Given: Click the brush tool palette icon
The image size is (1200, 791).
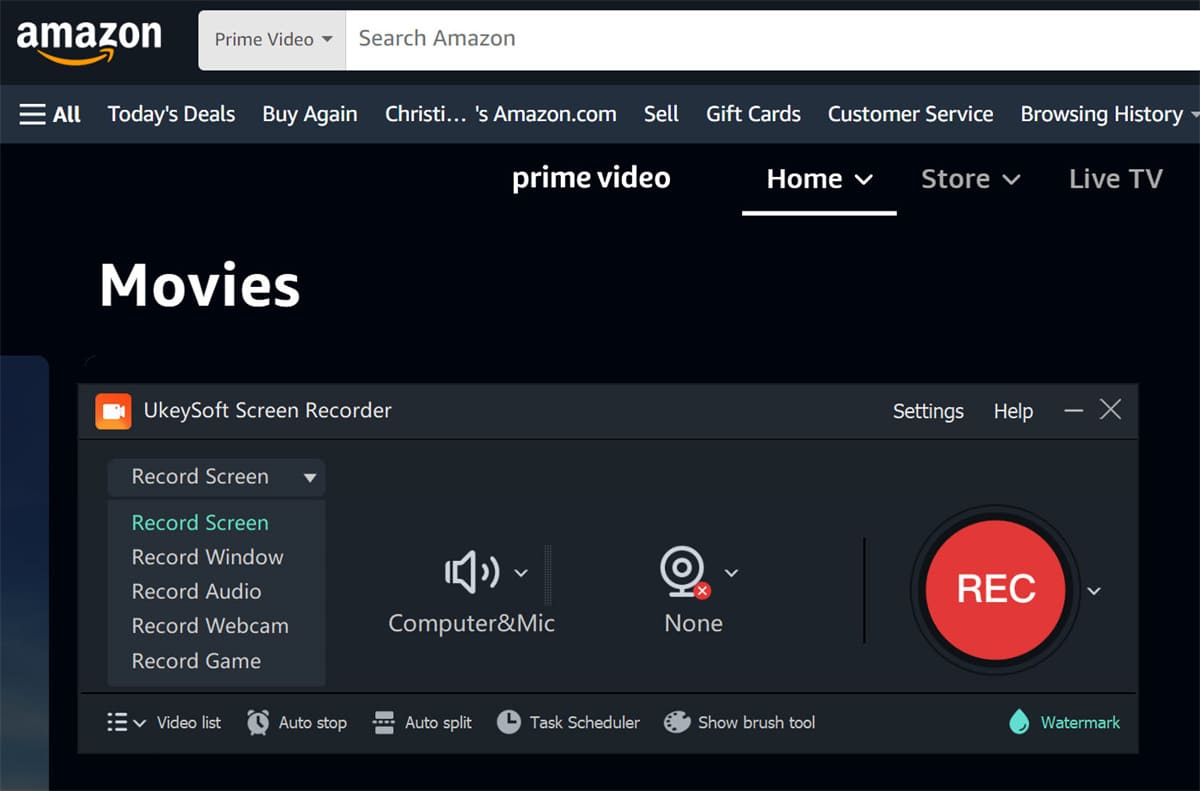Looking at the screenshot, I should pos(677,722).
